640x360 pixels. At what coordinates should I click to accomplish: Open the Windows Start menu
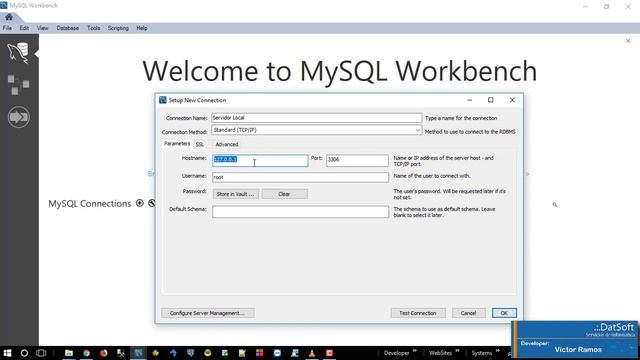click(x=7, y=353)
